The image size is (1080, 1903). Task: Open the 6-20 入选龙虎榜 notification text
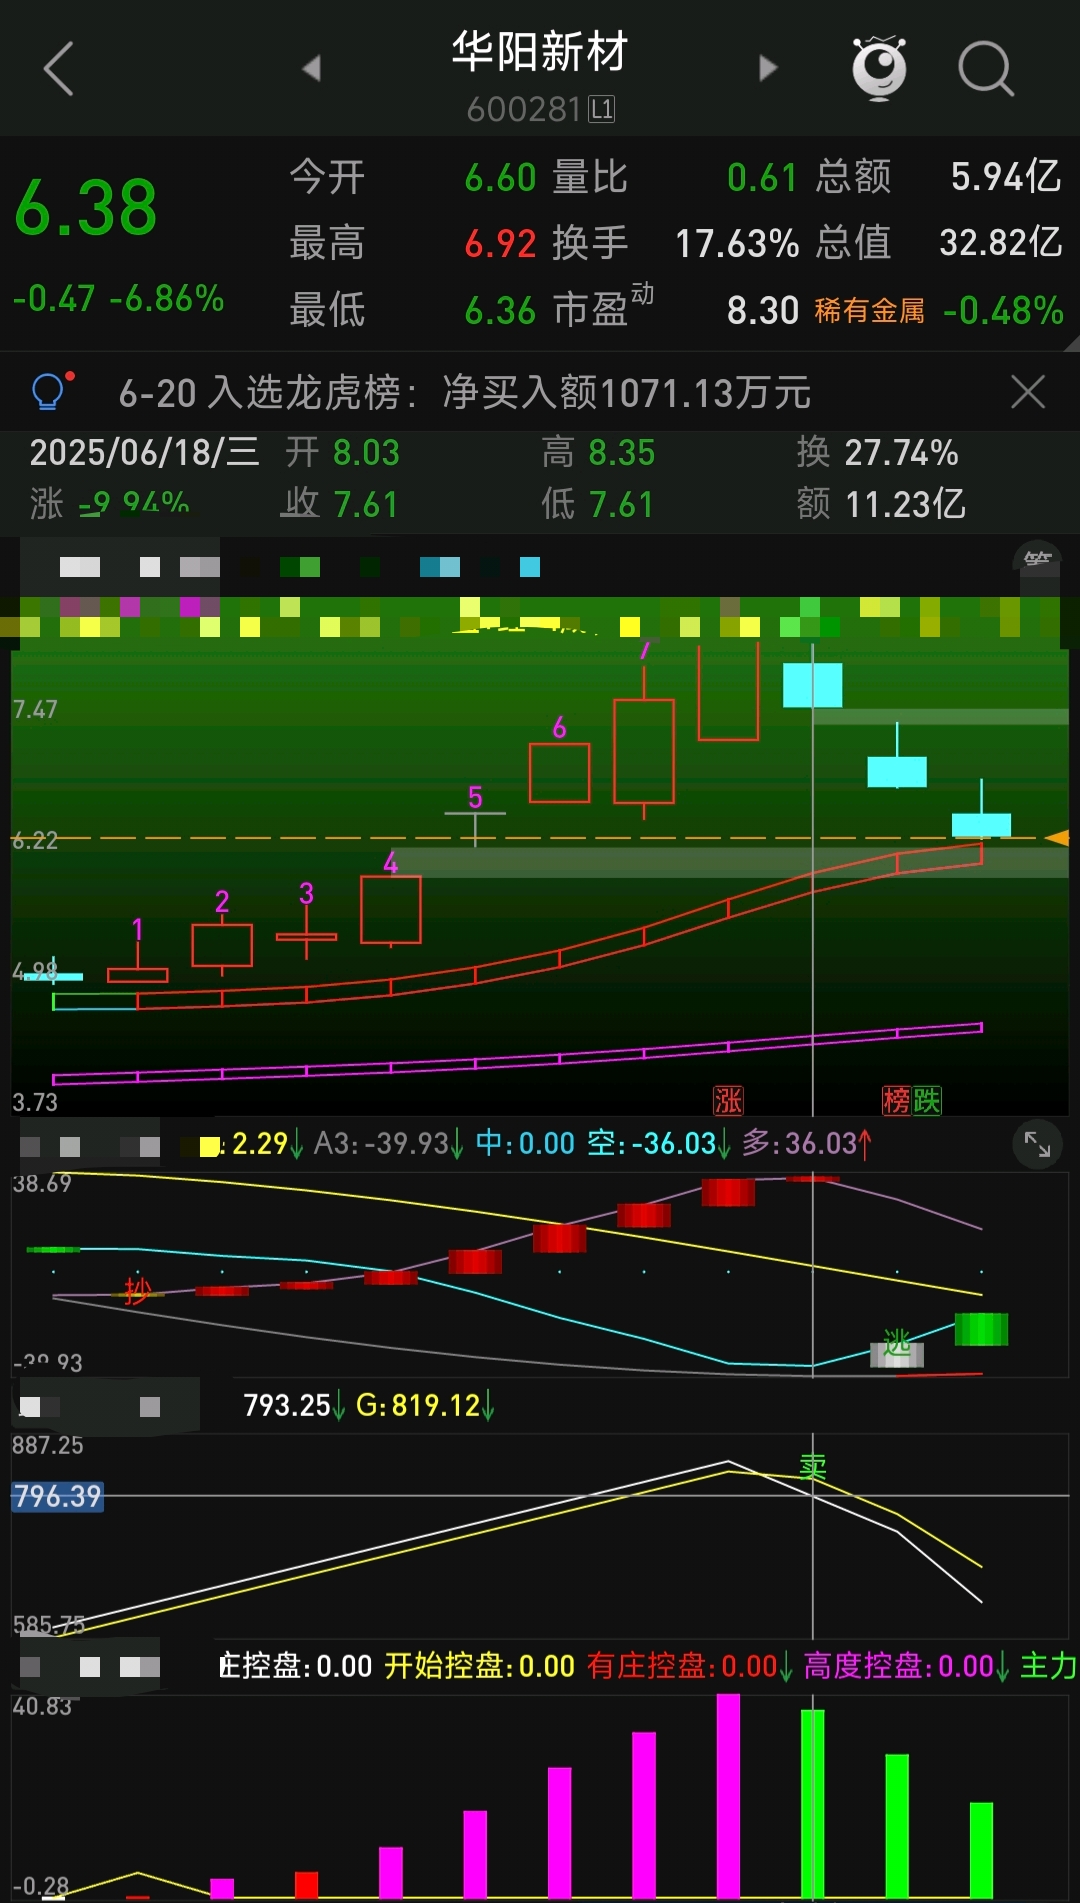[465, 392]
